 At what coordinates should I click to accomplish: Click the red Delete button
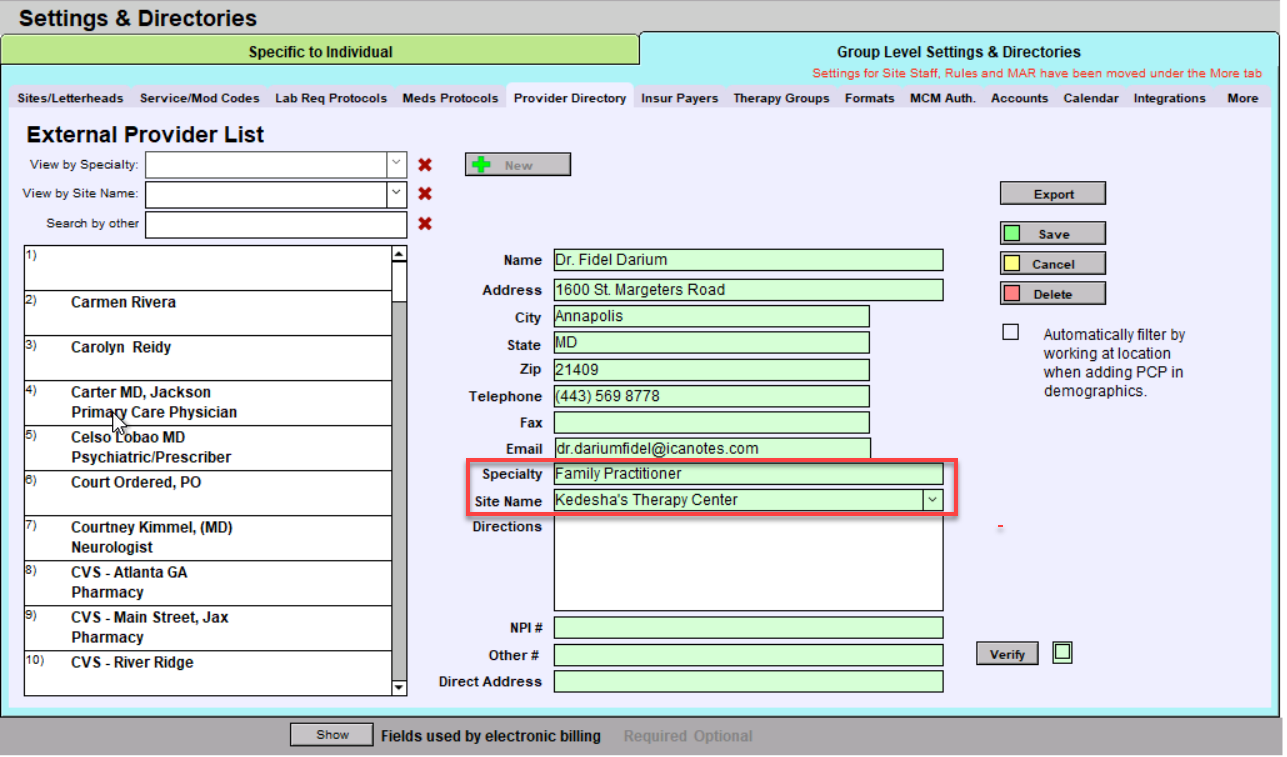pyautogui.click(x=1052, y=294)
